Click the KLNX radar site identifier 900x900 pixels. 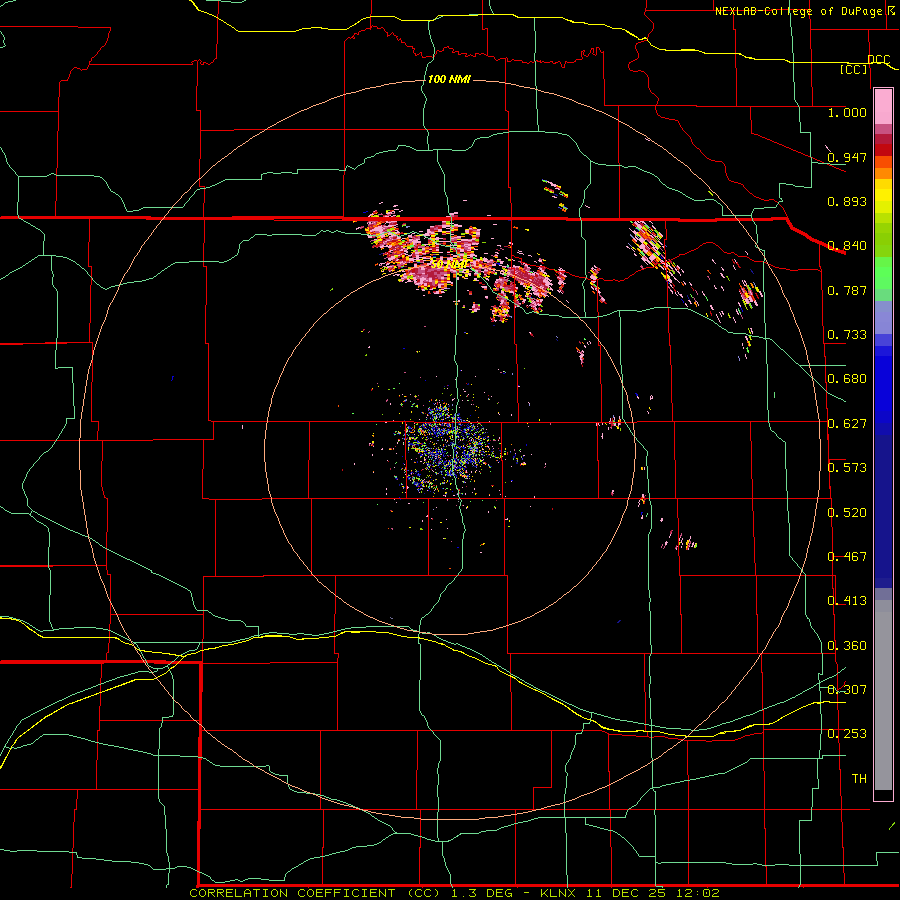click(559, 893)
